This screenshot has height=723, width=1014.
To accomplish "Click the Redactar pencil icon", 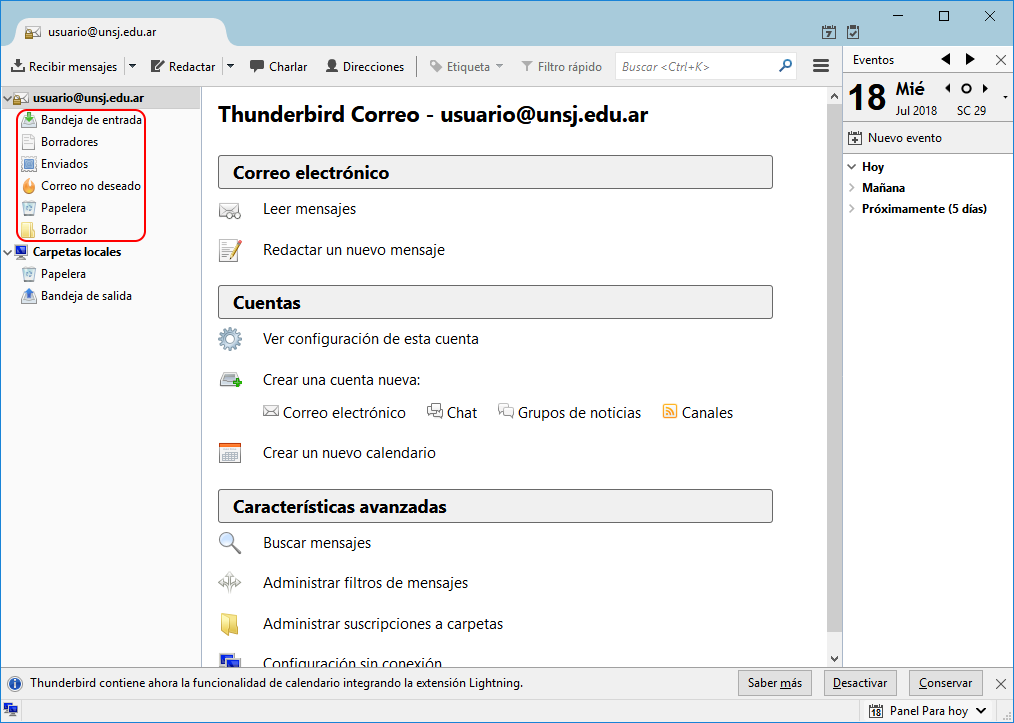I will (x=157, y=66).
